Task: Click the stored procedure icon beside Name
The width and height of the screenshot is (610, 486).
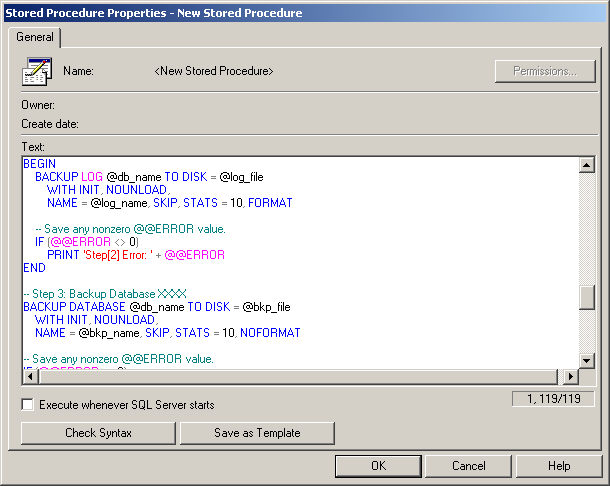Action: (37, 72)
